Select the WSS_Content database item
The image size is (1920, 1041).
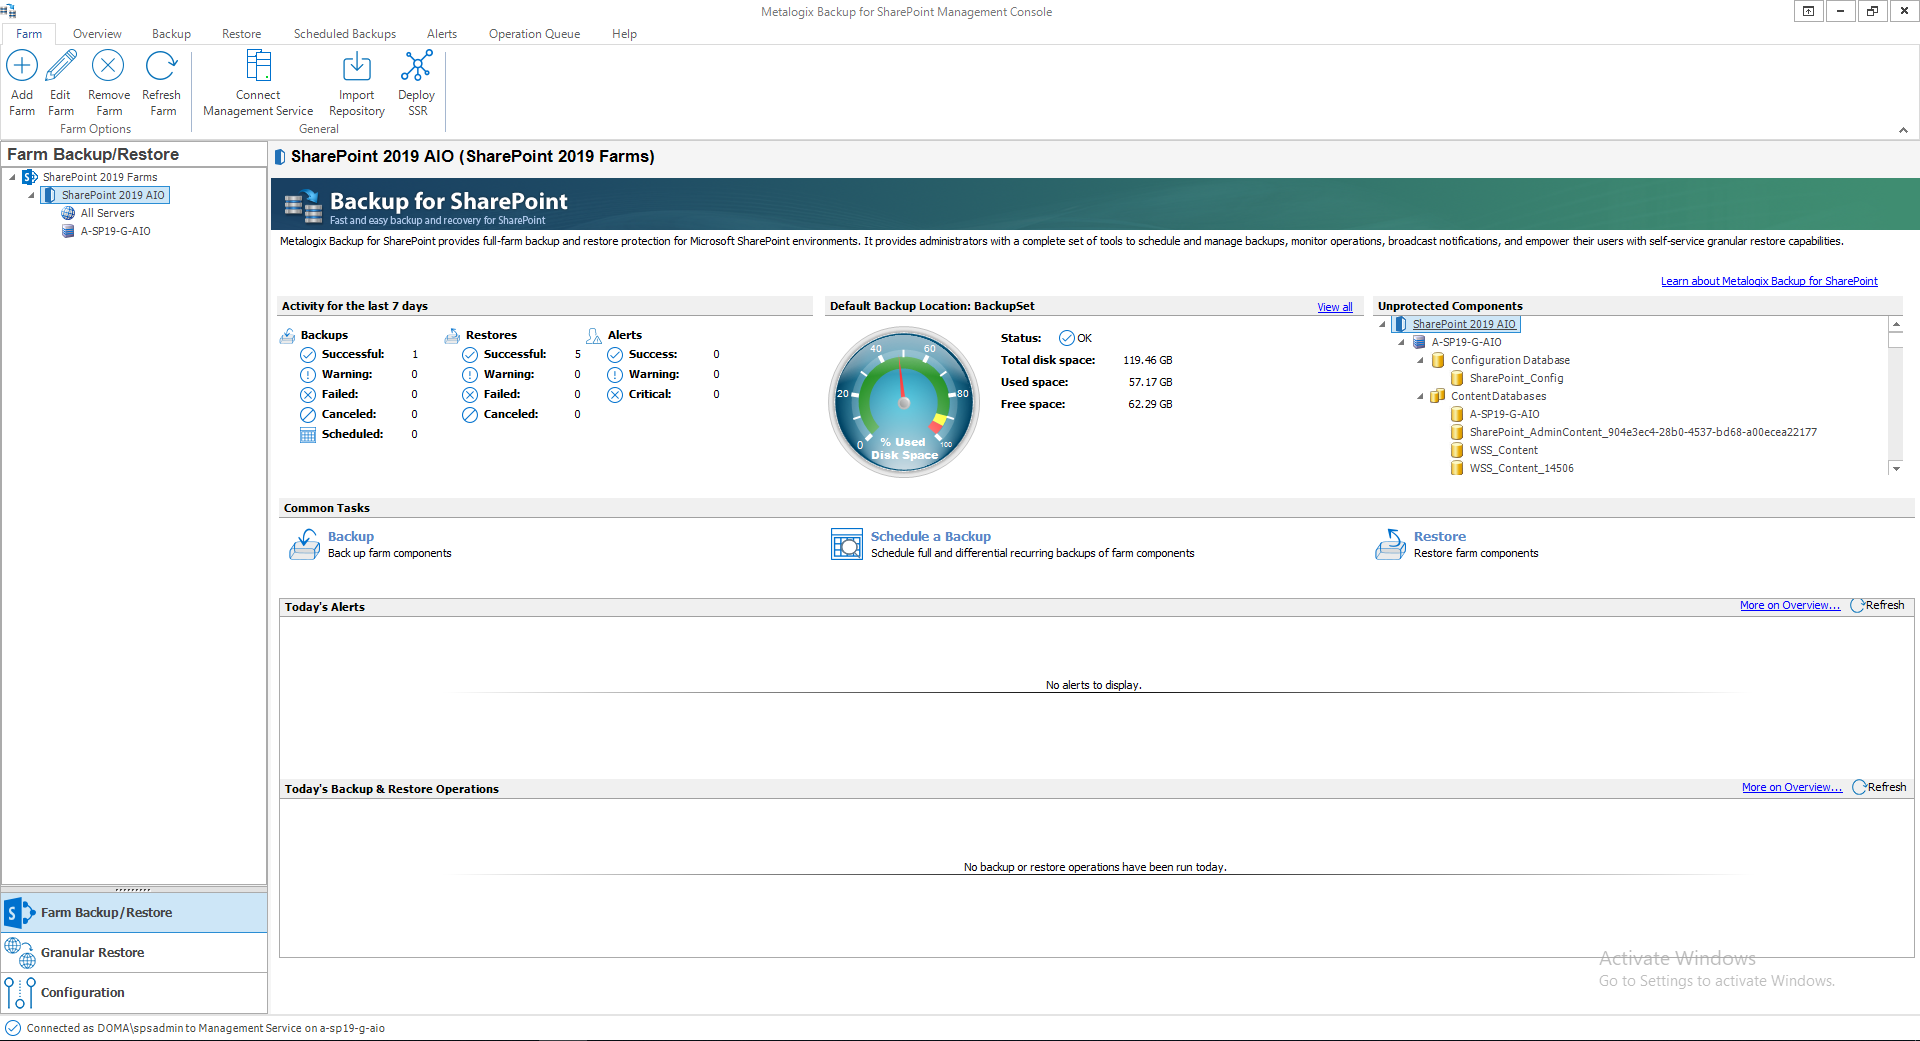(x=1503, y=451)
